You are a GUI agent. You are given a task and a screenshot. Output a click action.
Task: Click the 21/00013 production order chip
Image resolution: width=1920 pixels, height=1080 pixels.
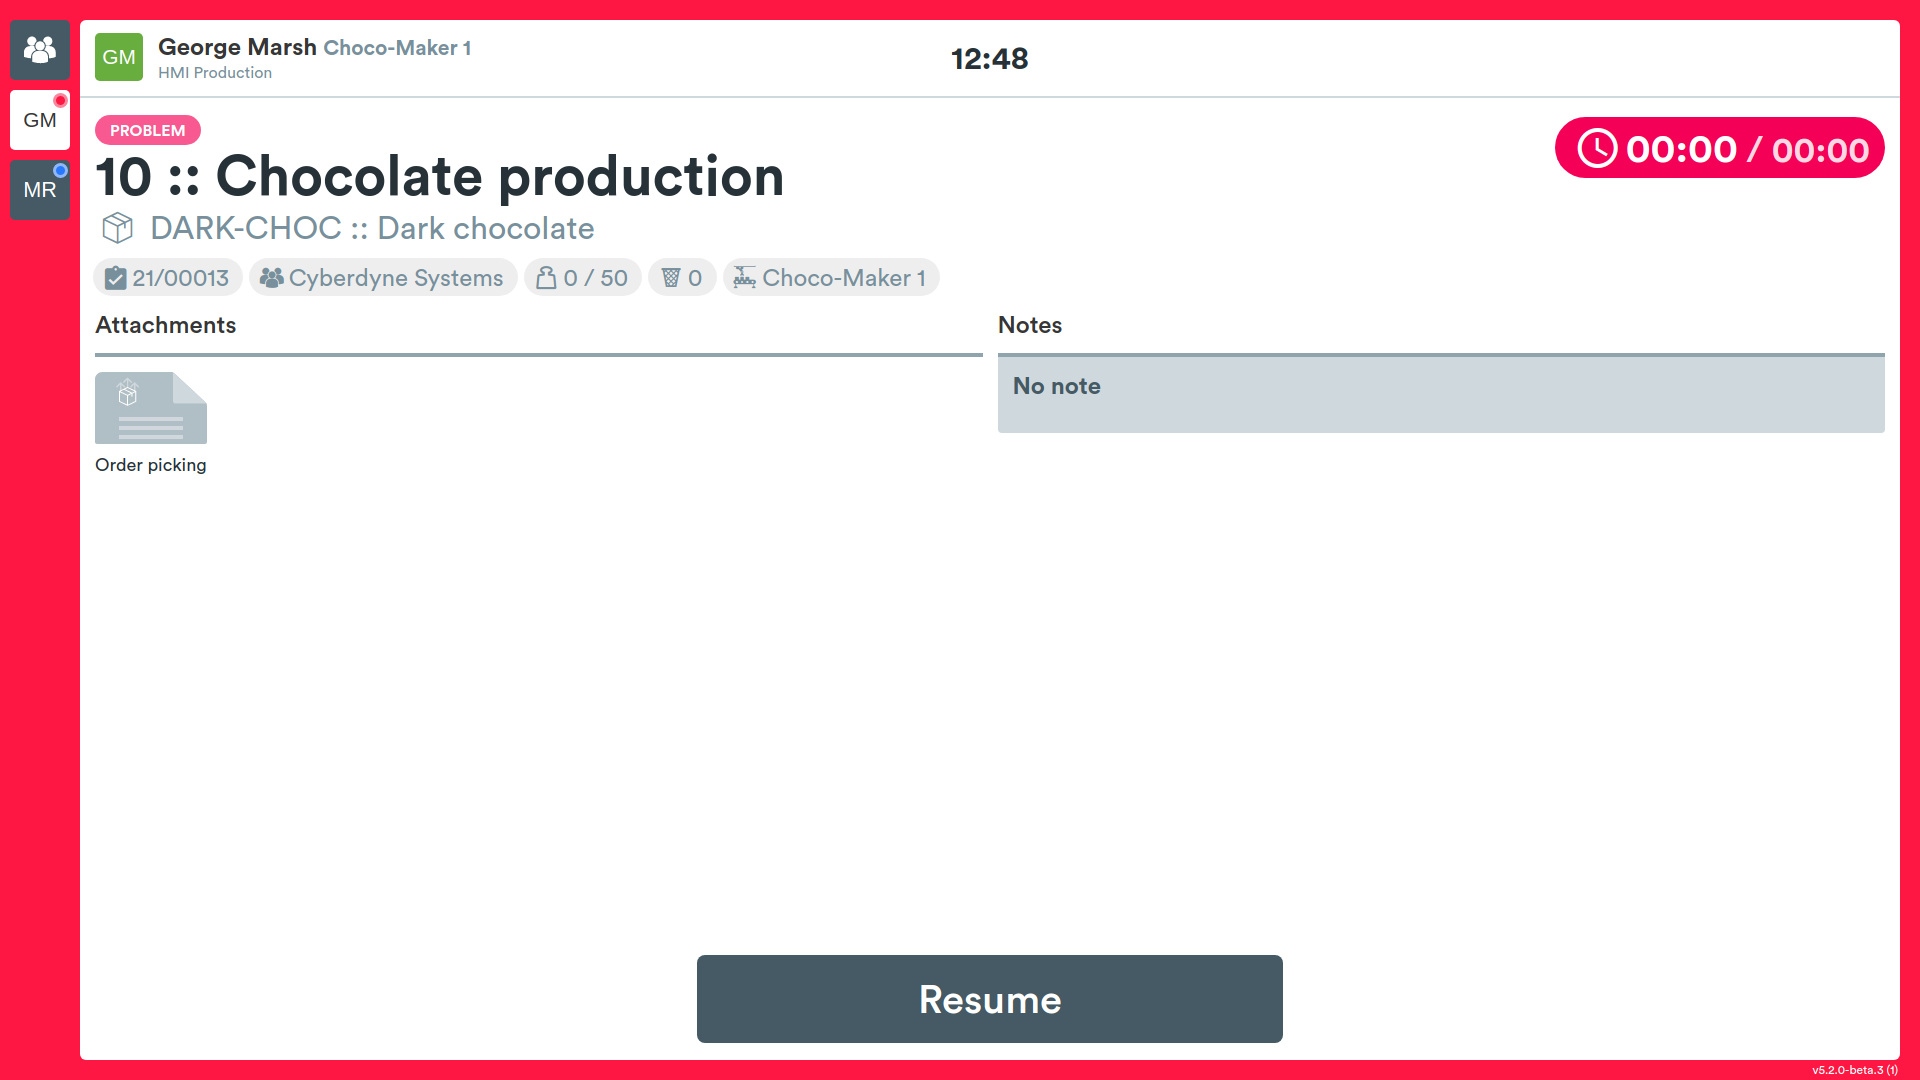(x=168, y=278)
